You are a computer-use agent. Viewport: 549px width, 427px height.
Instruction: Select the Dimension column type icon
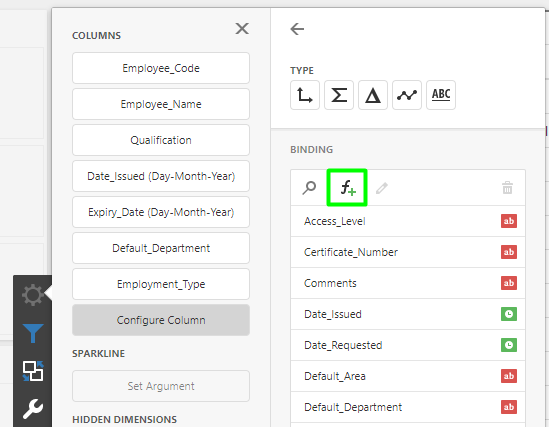click(305, 95)
